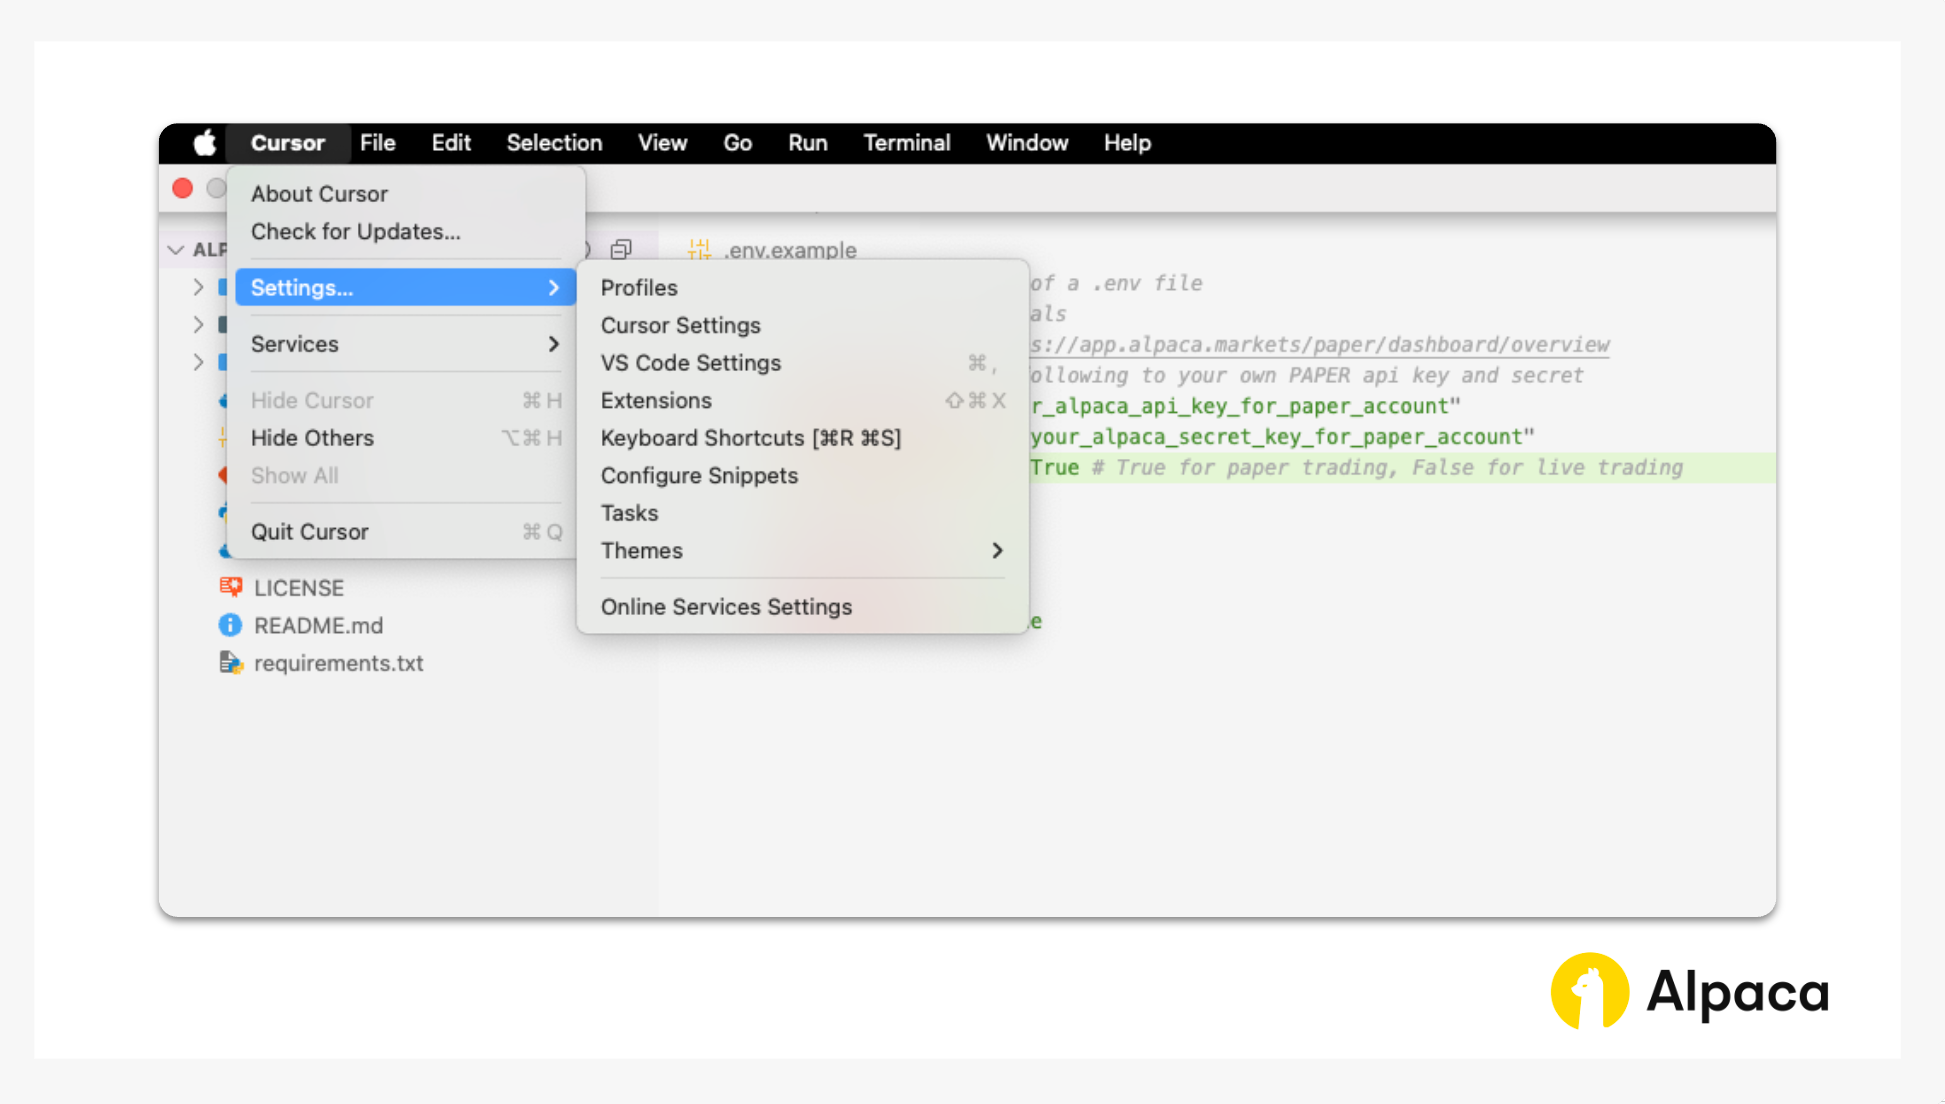Open the Help menu
Image resolution: width=1945 pixels, height=1104 pixels.
click(x=1127, y=143)
